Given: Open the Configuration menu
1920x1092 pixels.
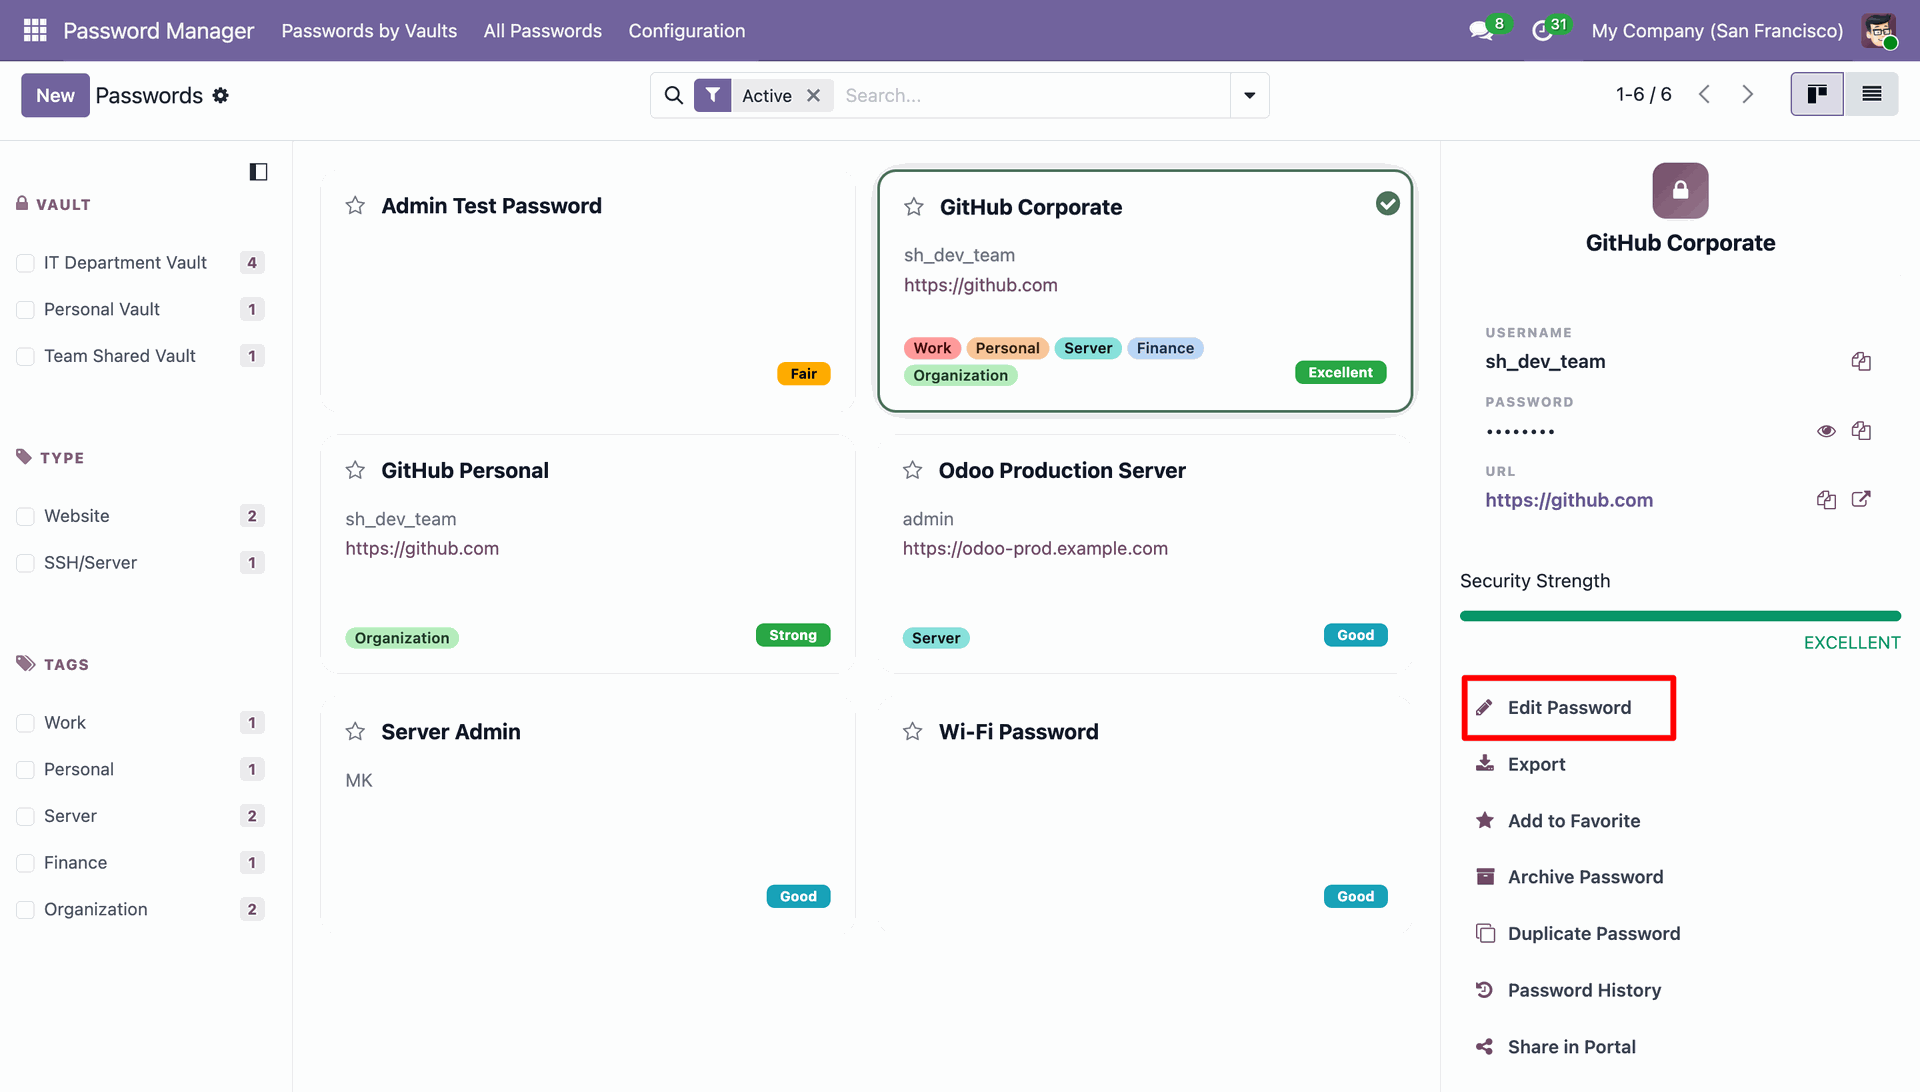Looking at the screenshot, I should click(687, 31).
